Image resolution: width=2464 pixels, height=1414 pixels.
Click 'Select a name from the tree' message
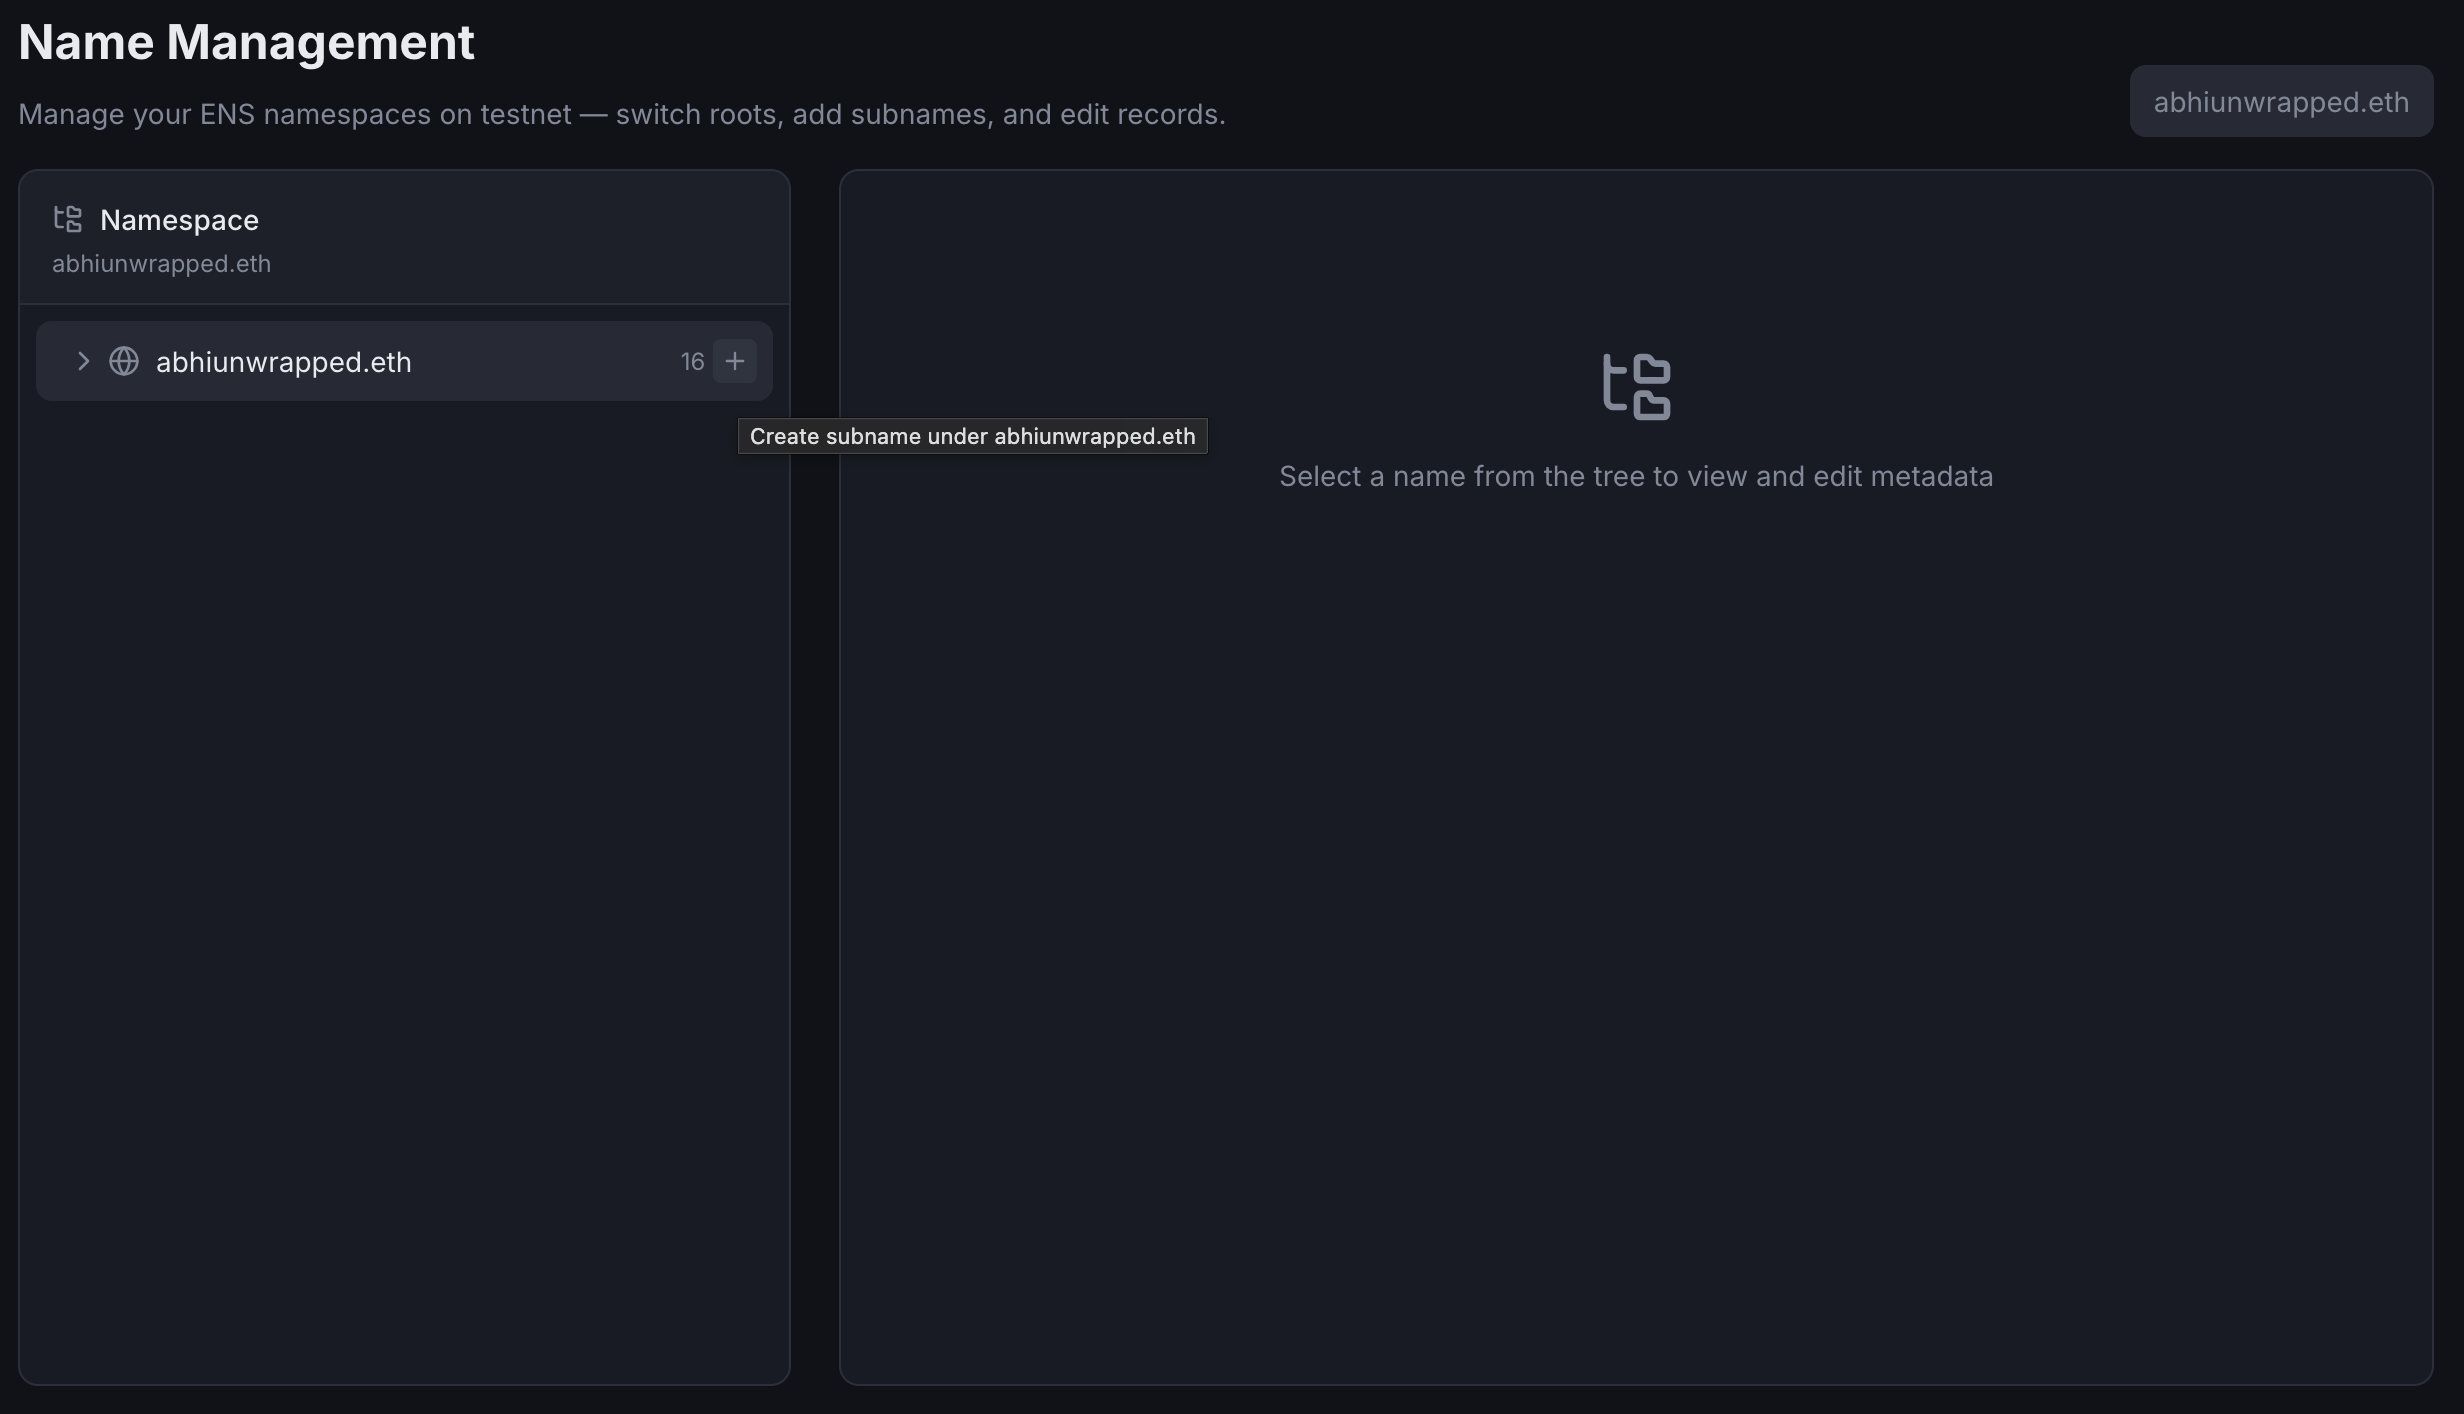1636,476
